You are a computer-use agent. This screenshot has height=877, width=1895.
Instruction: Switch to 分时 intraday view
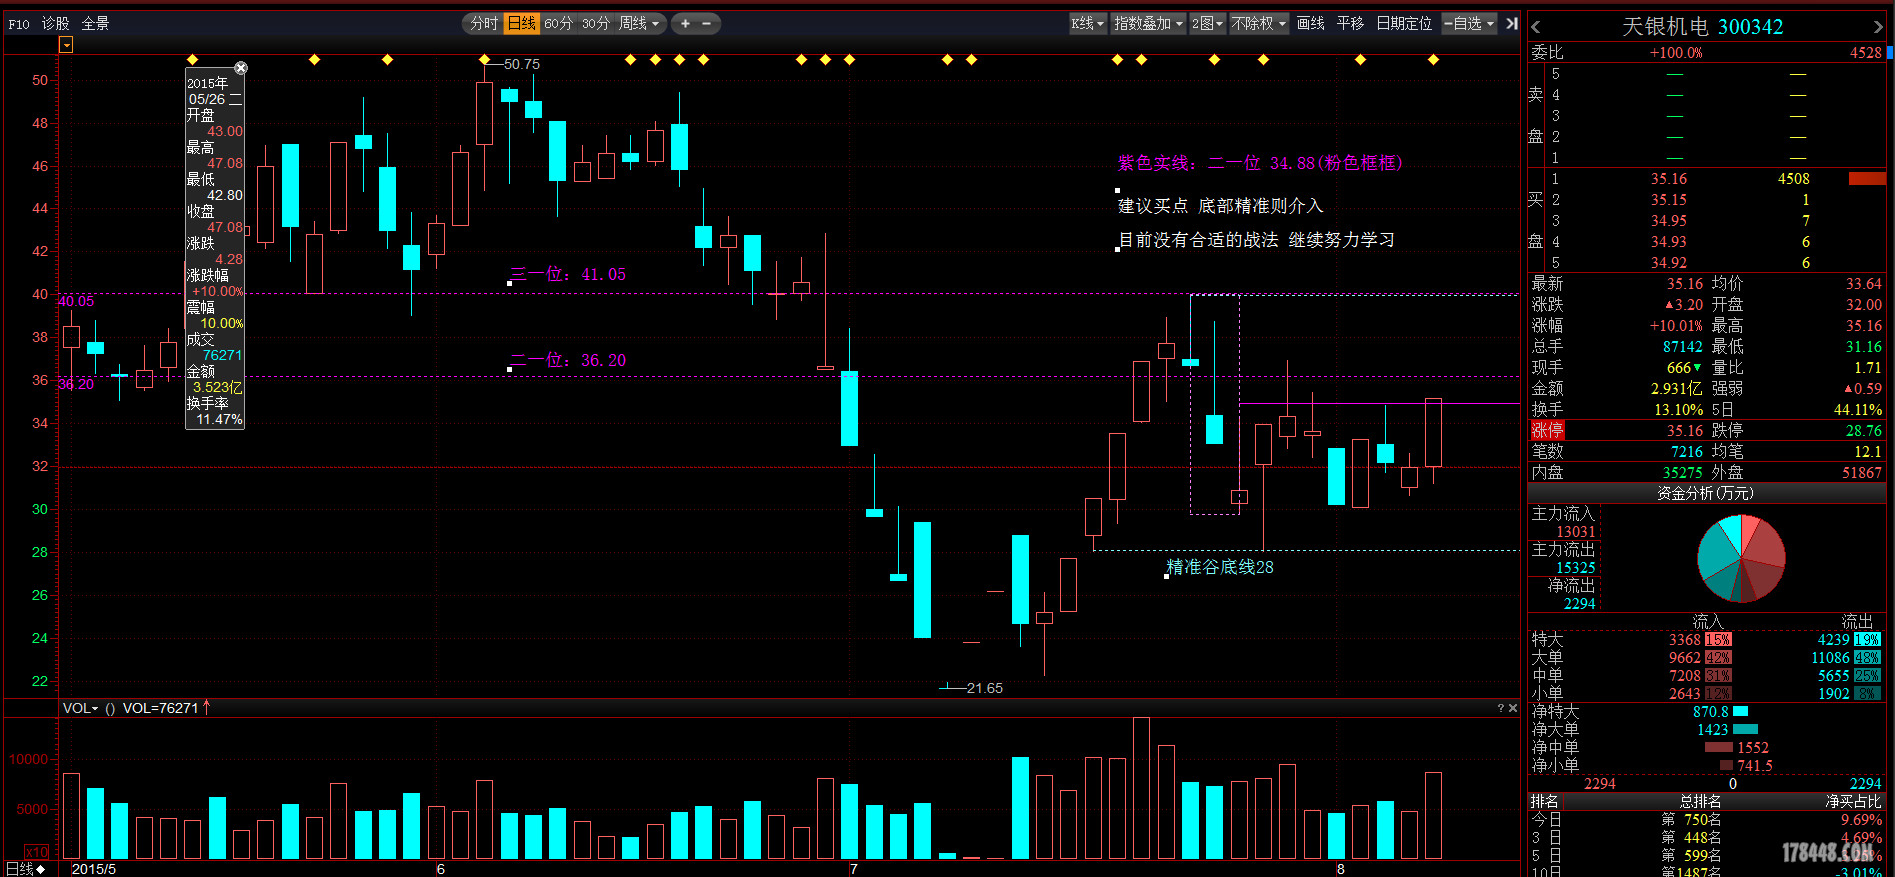coord(484,23)
